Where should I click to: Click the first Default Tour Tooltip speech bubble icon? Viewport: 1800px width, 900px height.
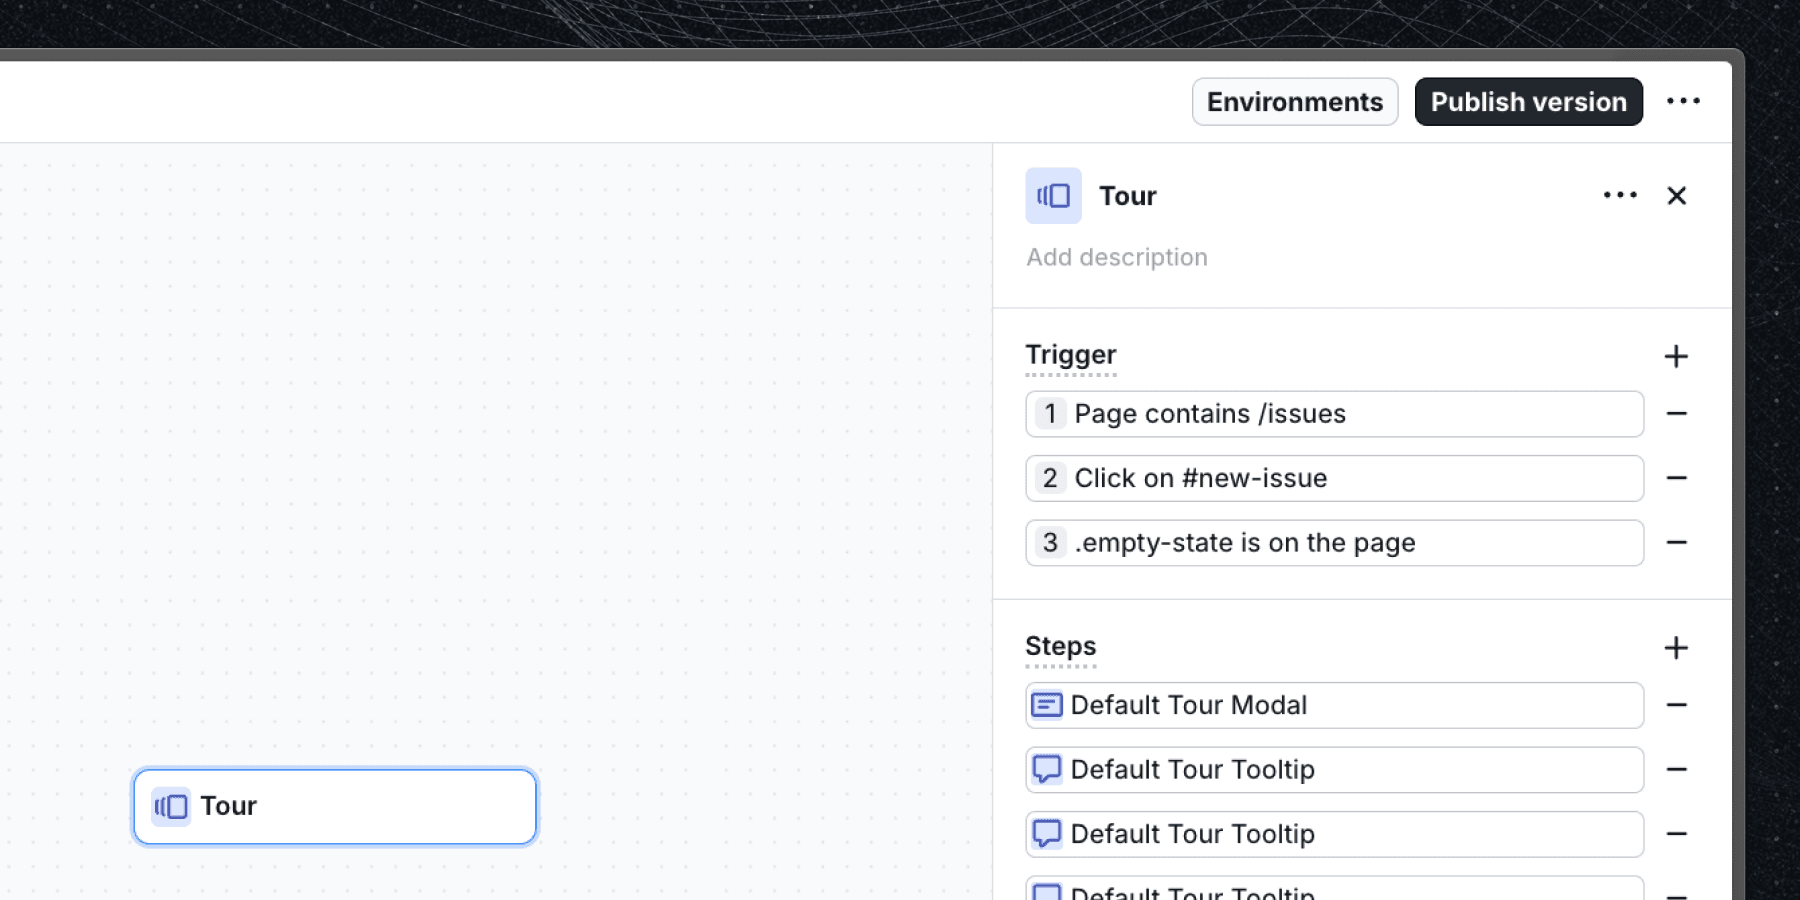(x=1047, y=769)
